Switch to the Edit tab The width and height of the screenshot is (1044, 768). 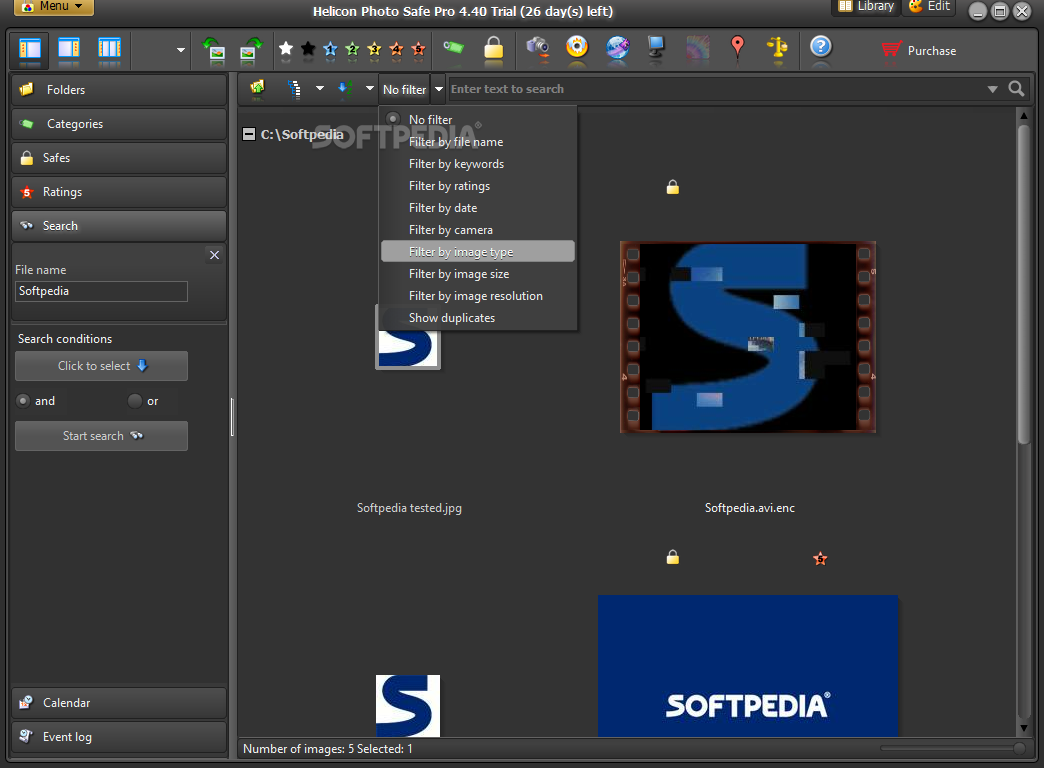pos(929,7)
